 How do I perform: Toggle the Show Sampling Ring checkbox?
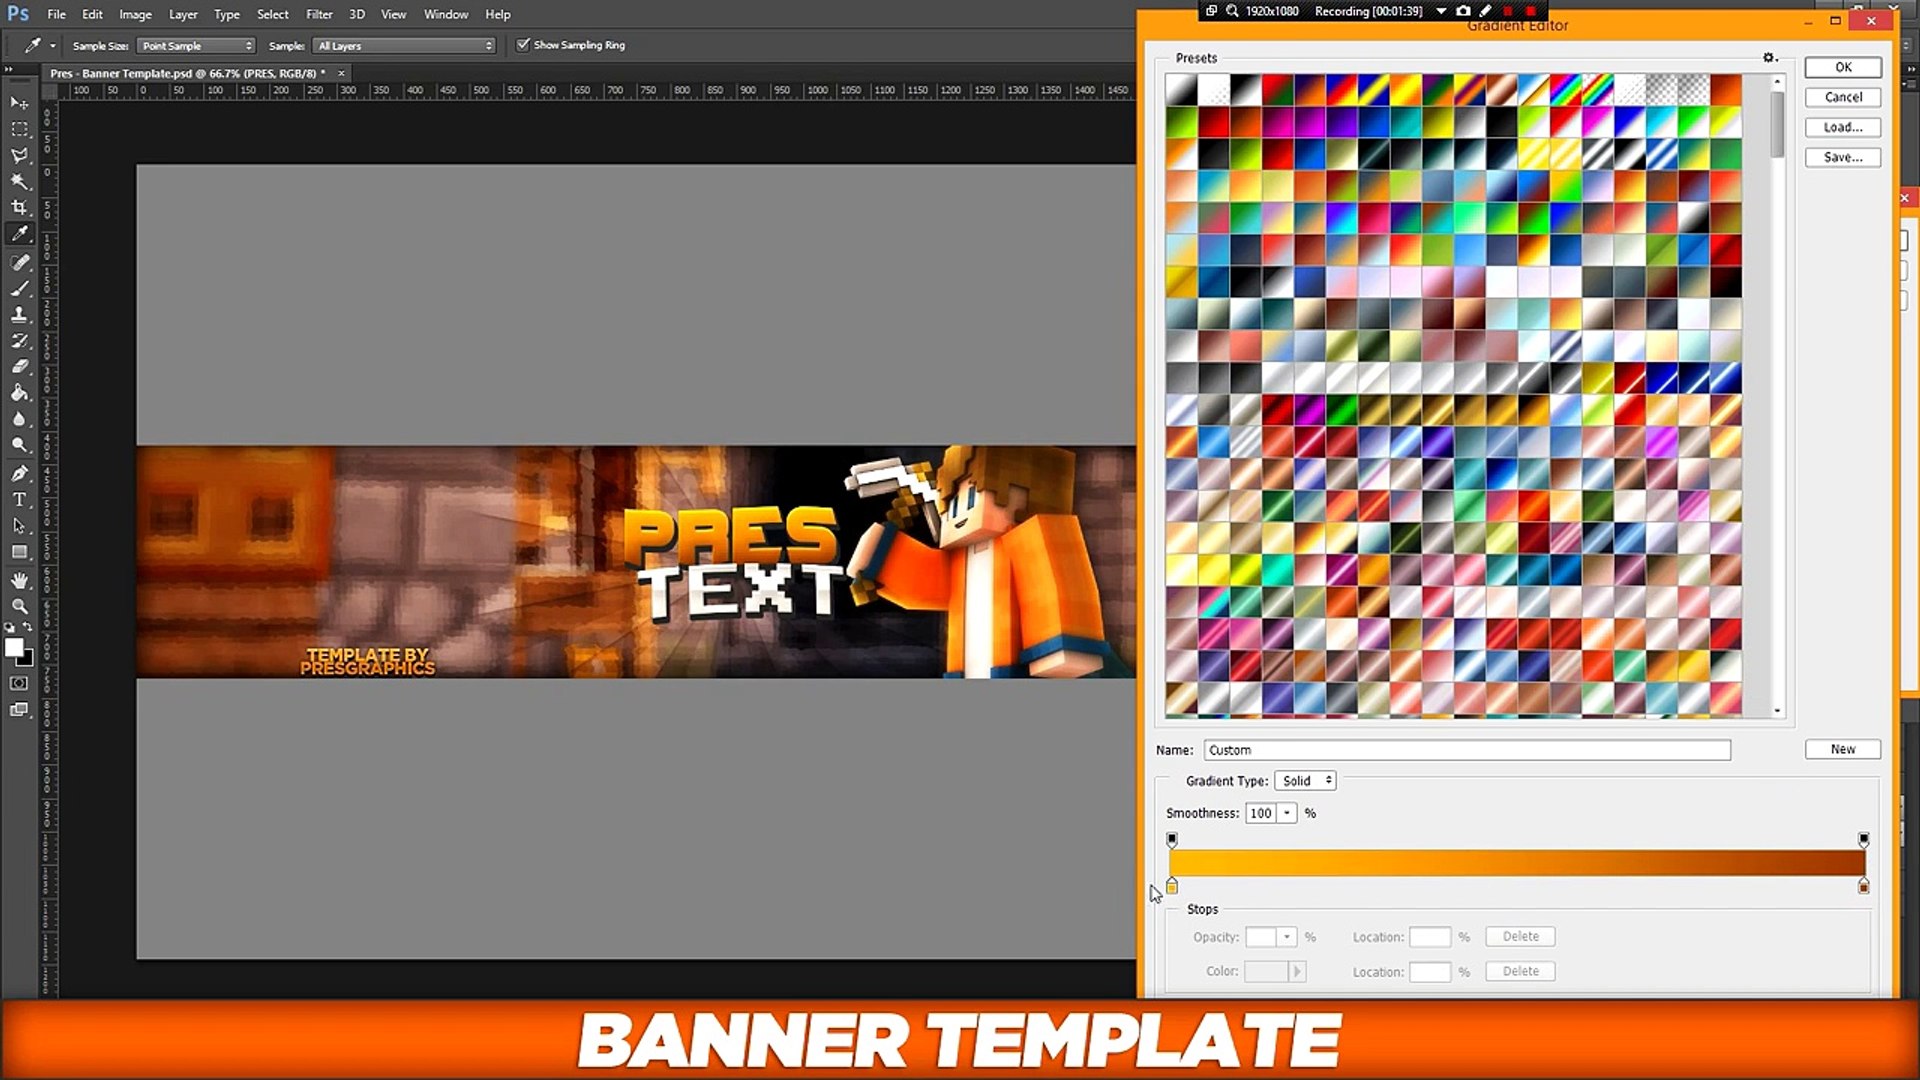[x=523, y=45]
